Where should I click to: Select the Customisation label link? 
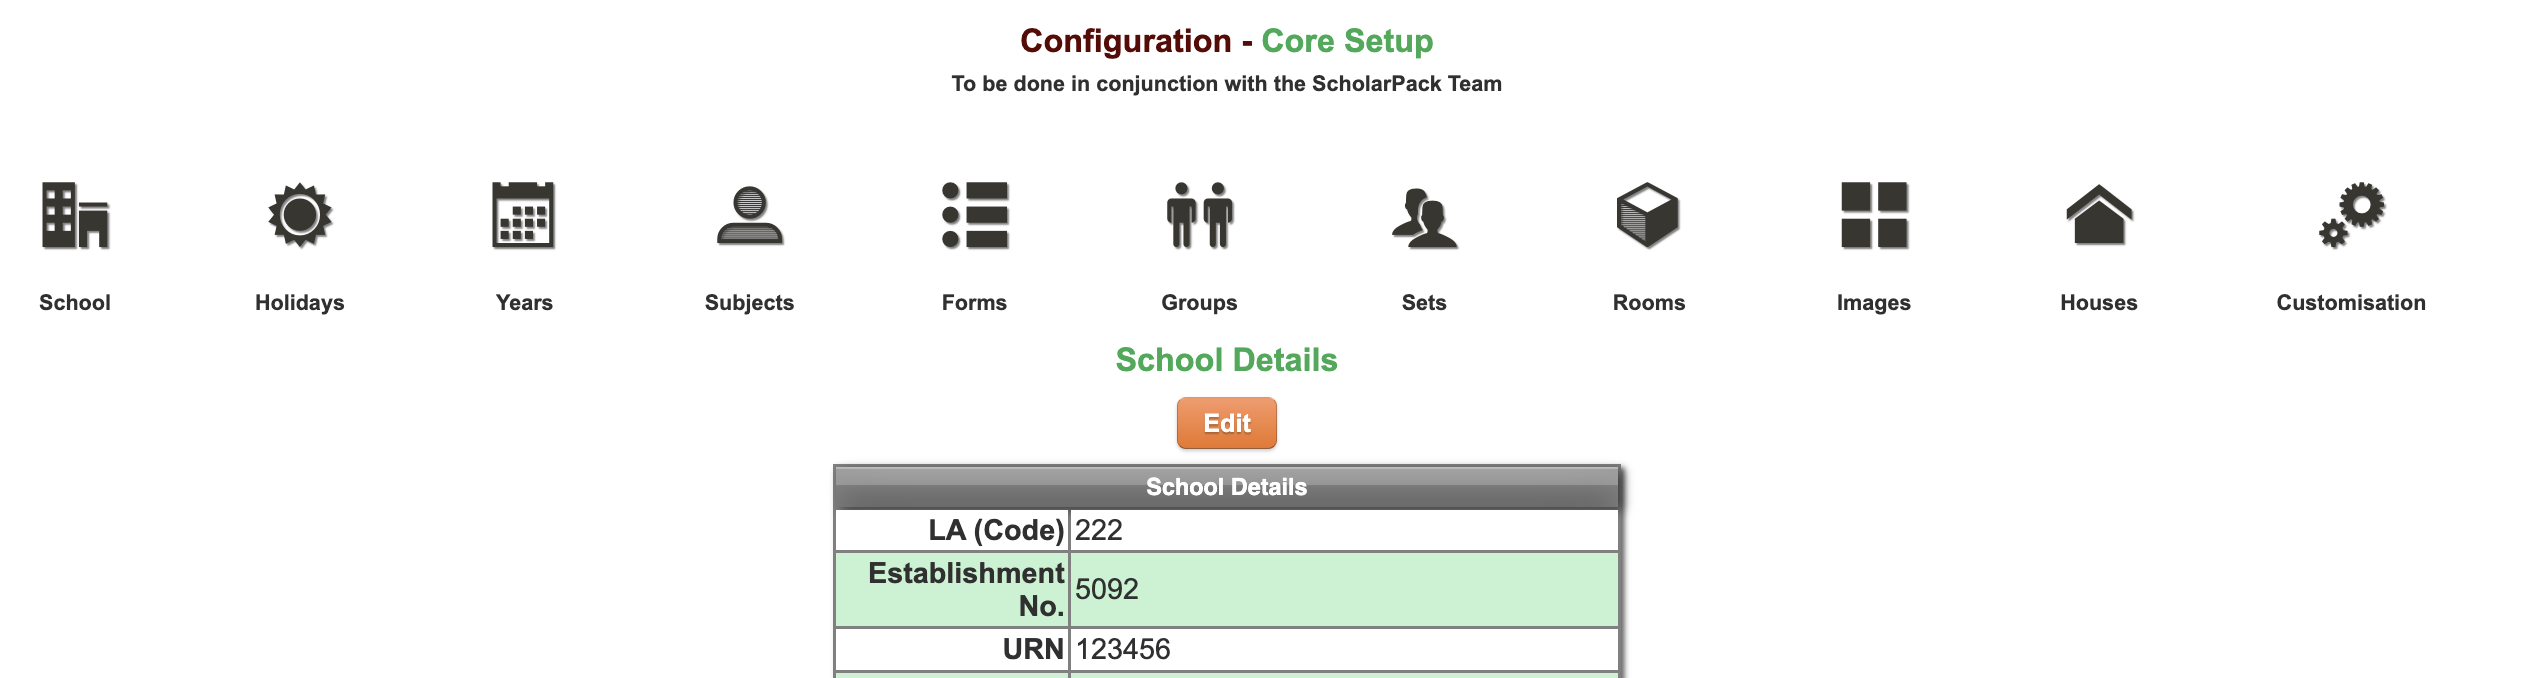[2352, 303]
